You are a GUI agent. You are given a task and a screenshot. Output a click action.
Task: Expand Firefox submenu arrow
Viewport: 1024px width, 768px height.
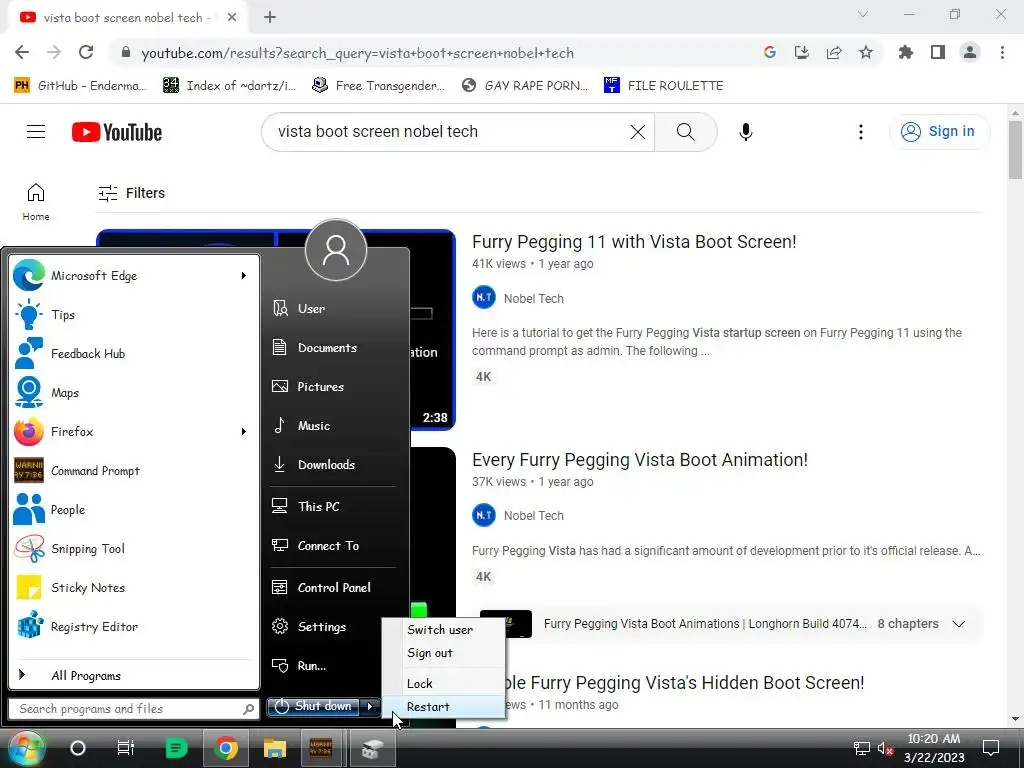coord(244,432)
